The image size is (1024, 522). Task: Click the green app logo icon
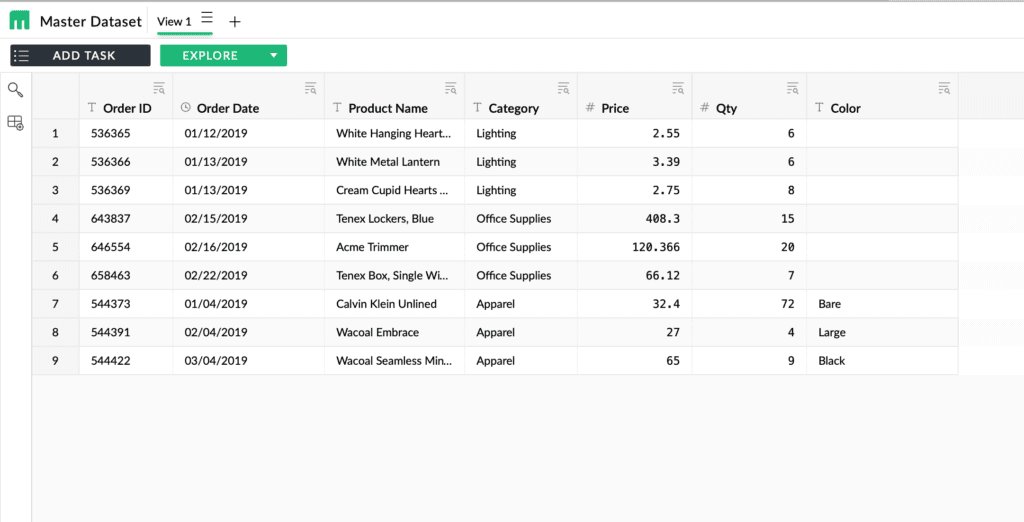point(20,20)
